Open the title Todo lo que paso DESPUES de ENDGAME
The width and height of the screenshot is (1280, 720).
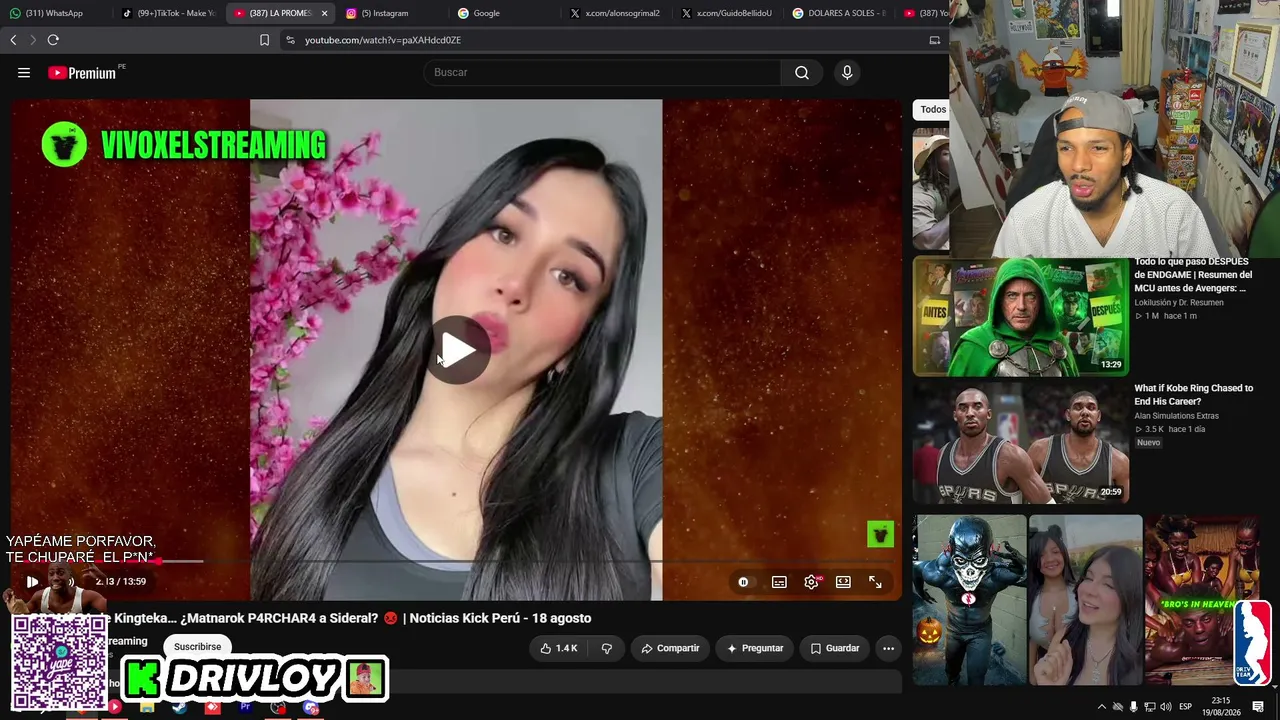click(x=1193, y=275)
